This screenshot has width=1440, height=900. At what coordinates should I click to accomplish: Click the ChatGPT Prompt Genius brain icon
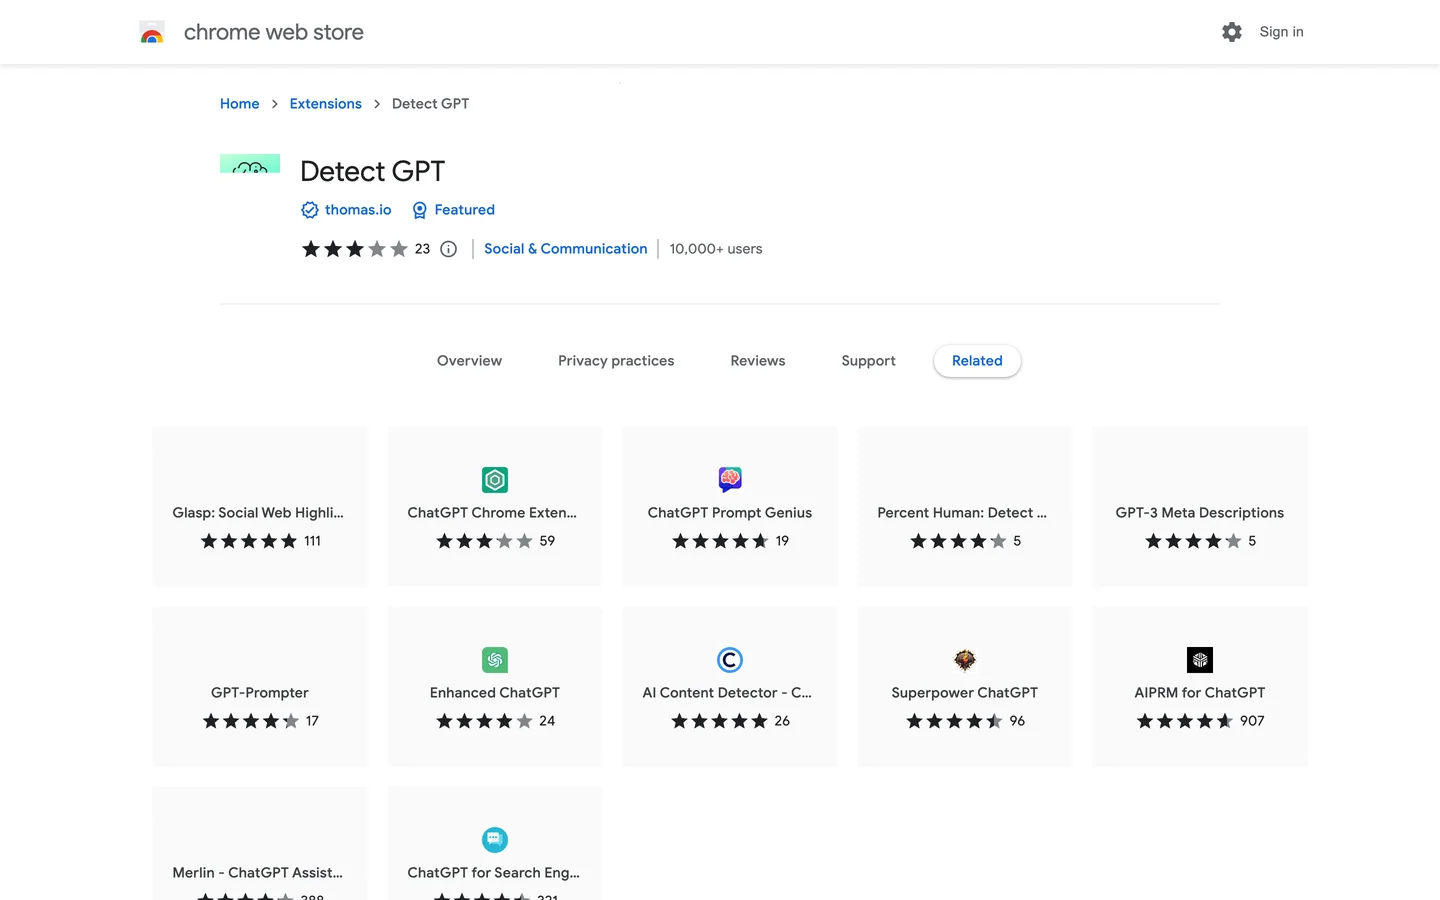point(730,480)
